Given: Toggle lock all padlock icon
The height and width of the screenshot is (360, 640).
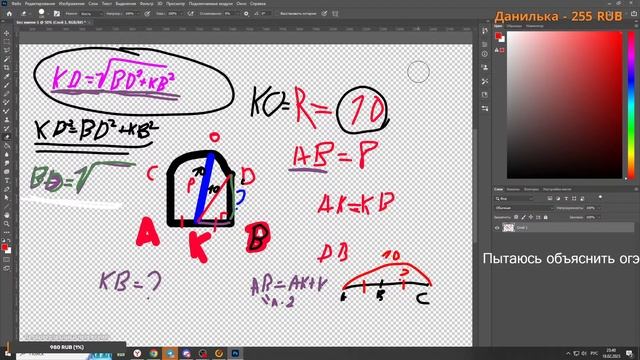Looking at the screenshot, I should pos(546,217).
